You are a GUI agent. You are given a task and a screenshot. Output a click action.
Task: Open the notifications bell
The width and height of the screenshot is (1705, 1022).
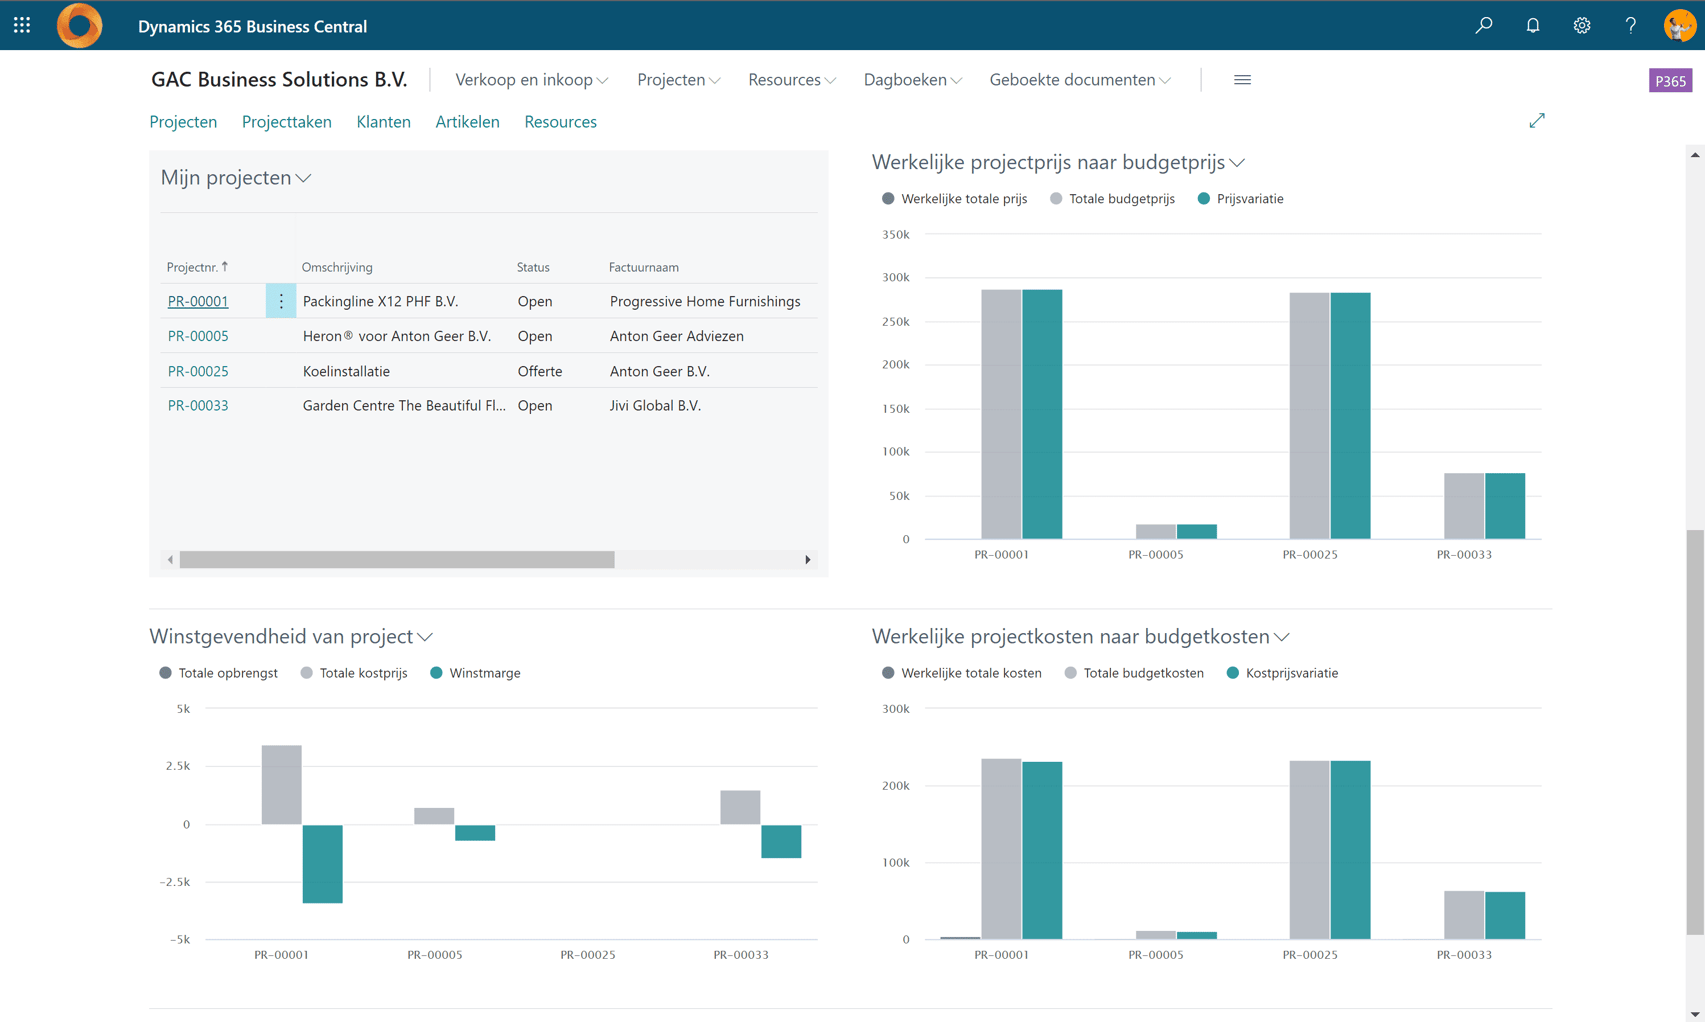(x=1533, y=26)
